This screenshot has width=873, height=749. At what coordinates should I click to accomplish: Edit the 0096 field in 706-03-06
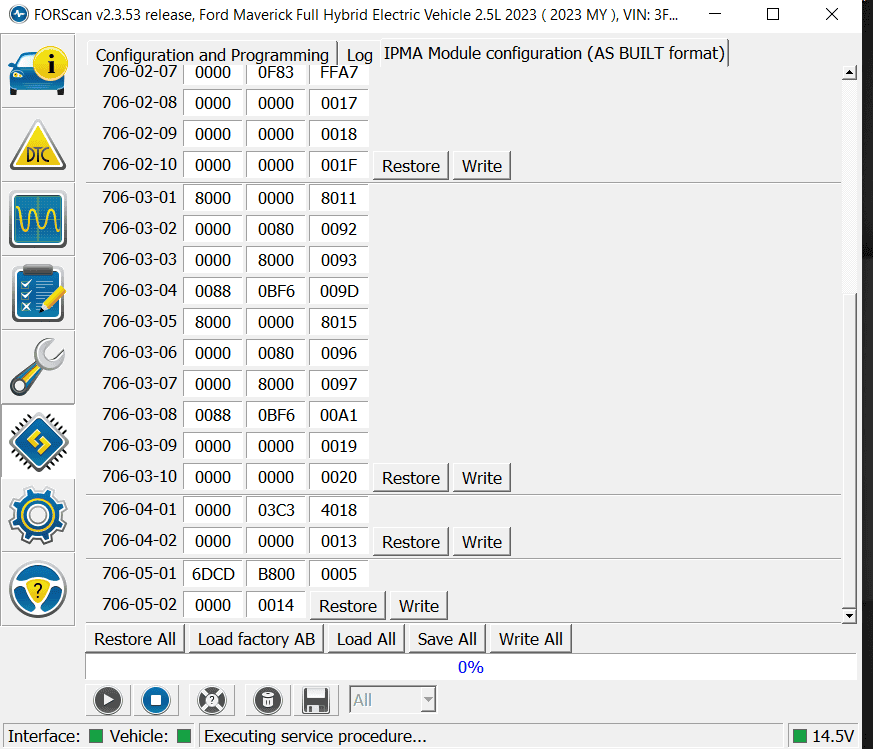(x=339, y=353)
